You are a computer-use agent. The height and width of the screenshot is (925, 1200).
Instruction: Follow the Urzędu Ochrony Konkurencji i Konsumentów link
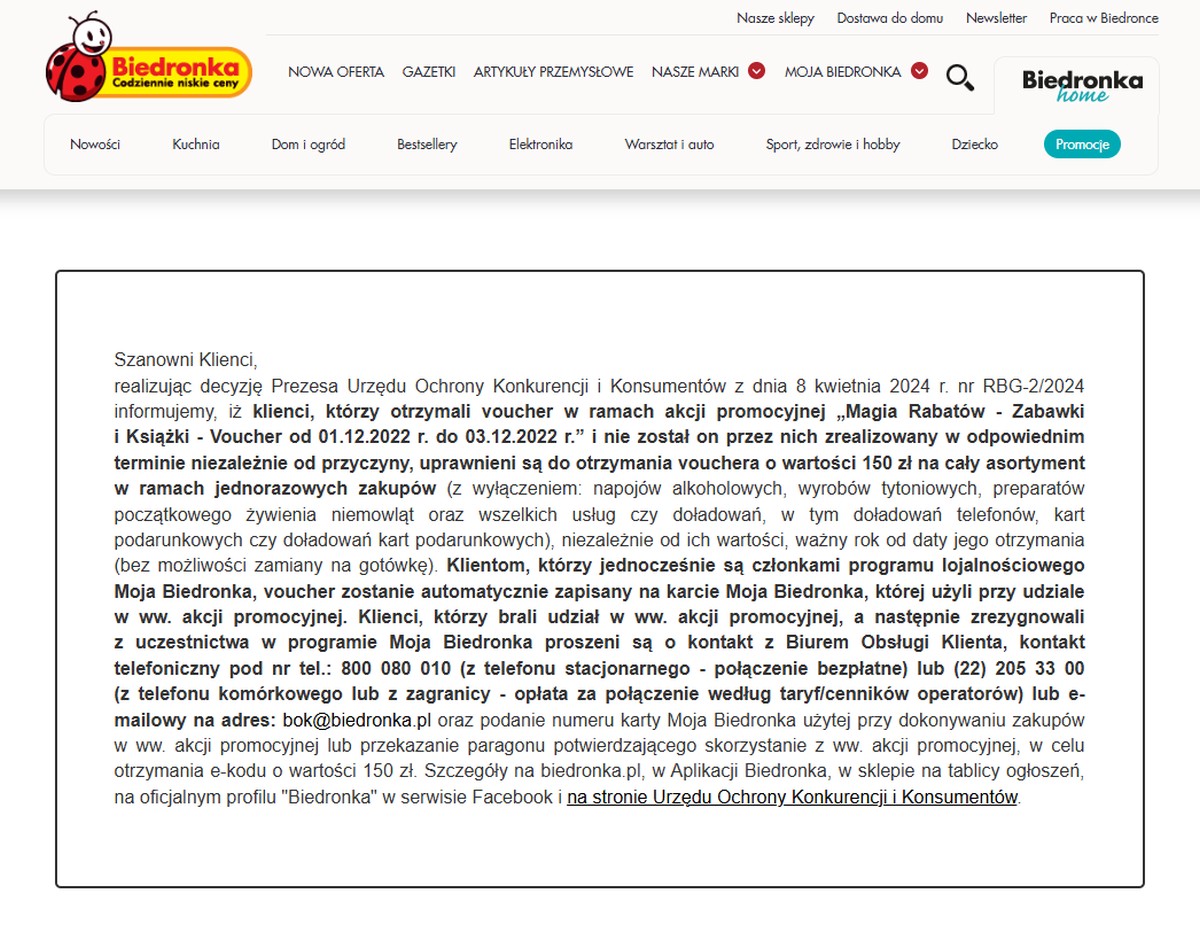[792, 797]
